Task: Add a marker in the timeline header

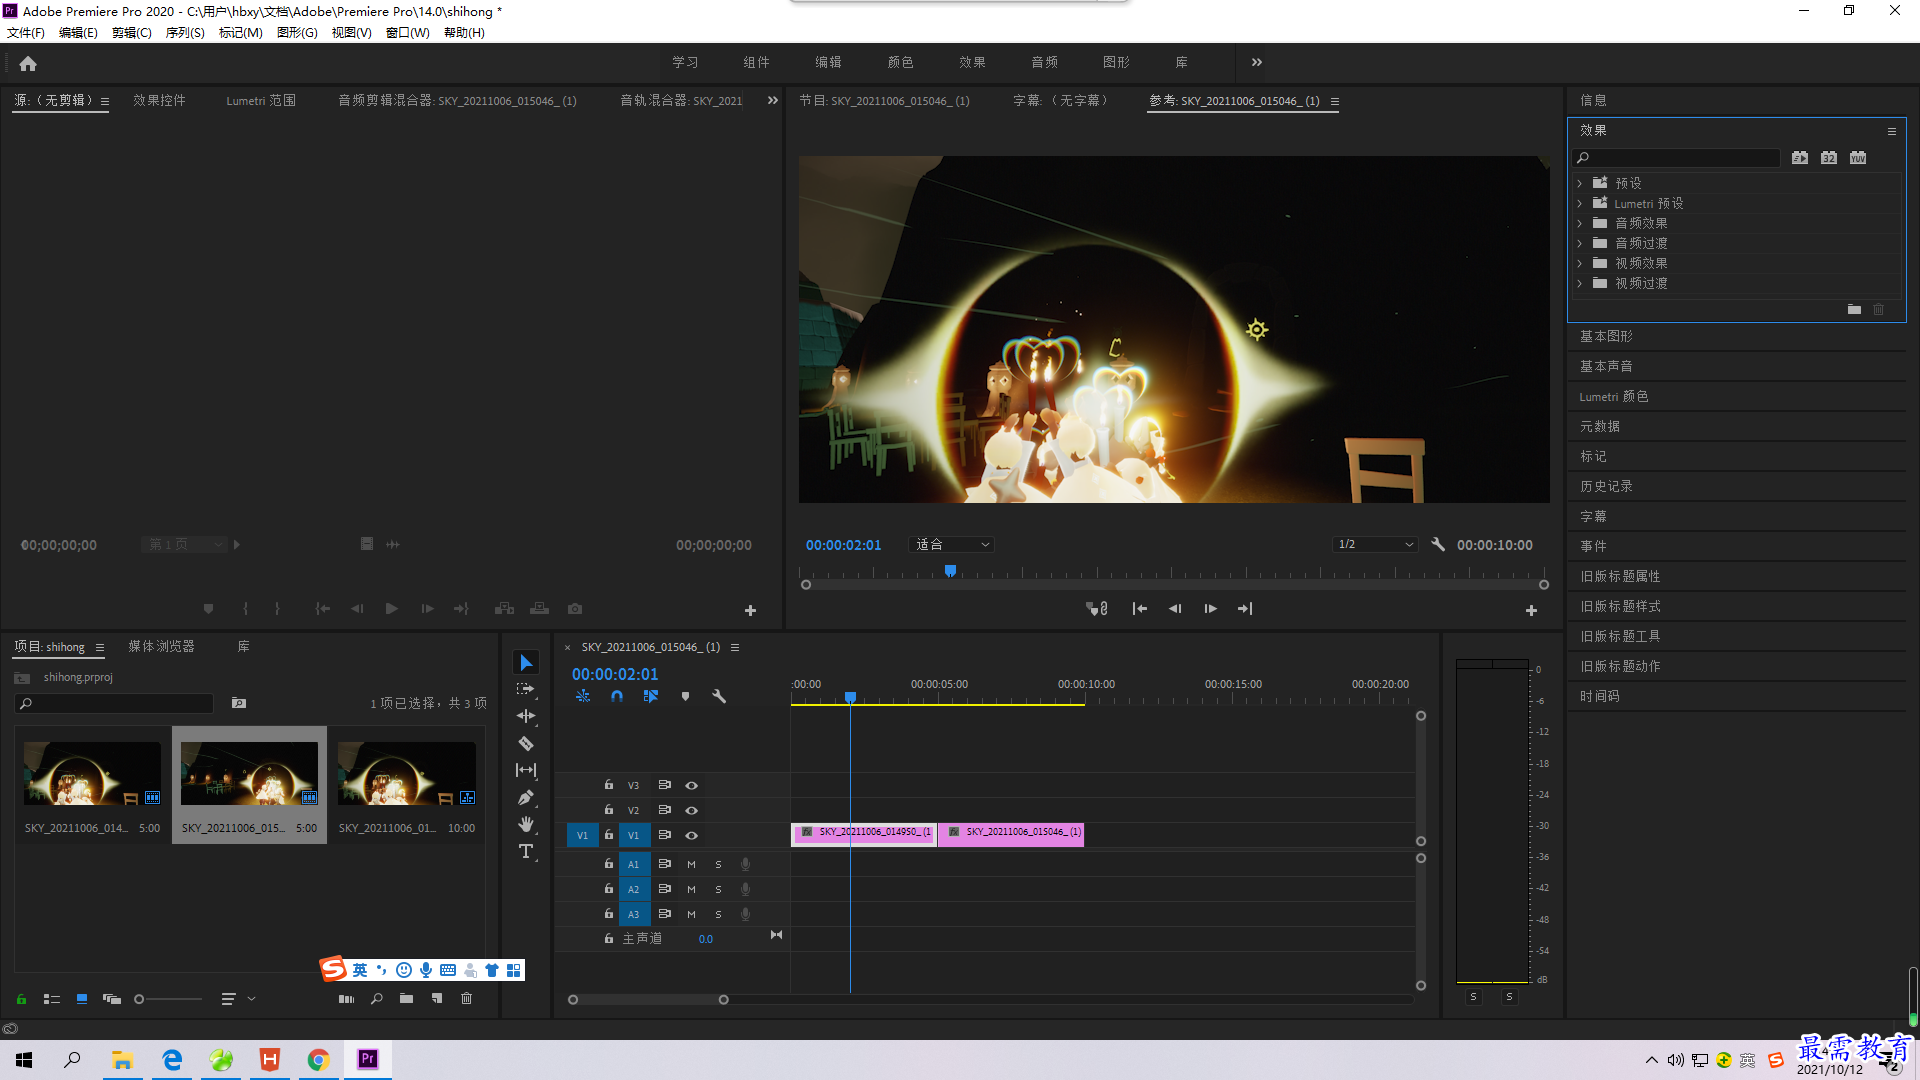Action: [685, 696]
